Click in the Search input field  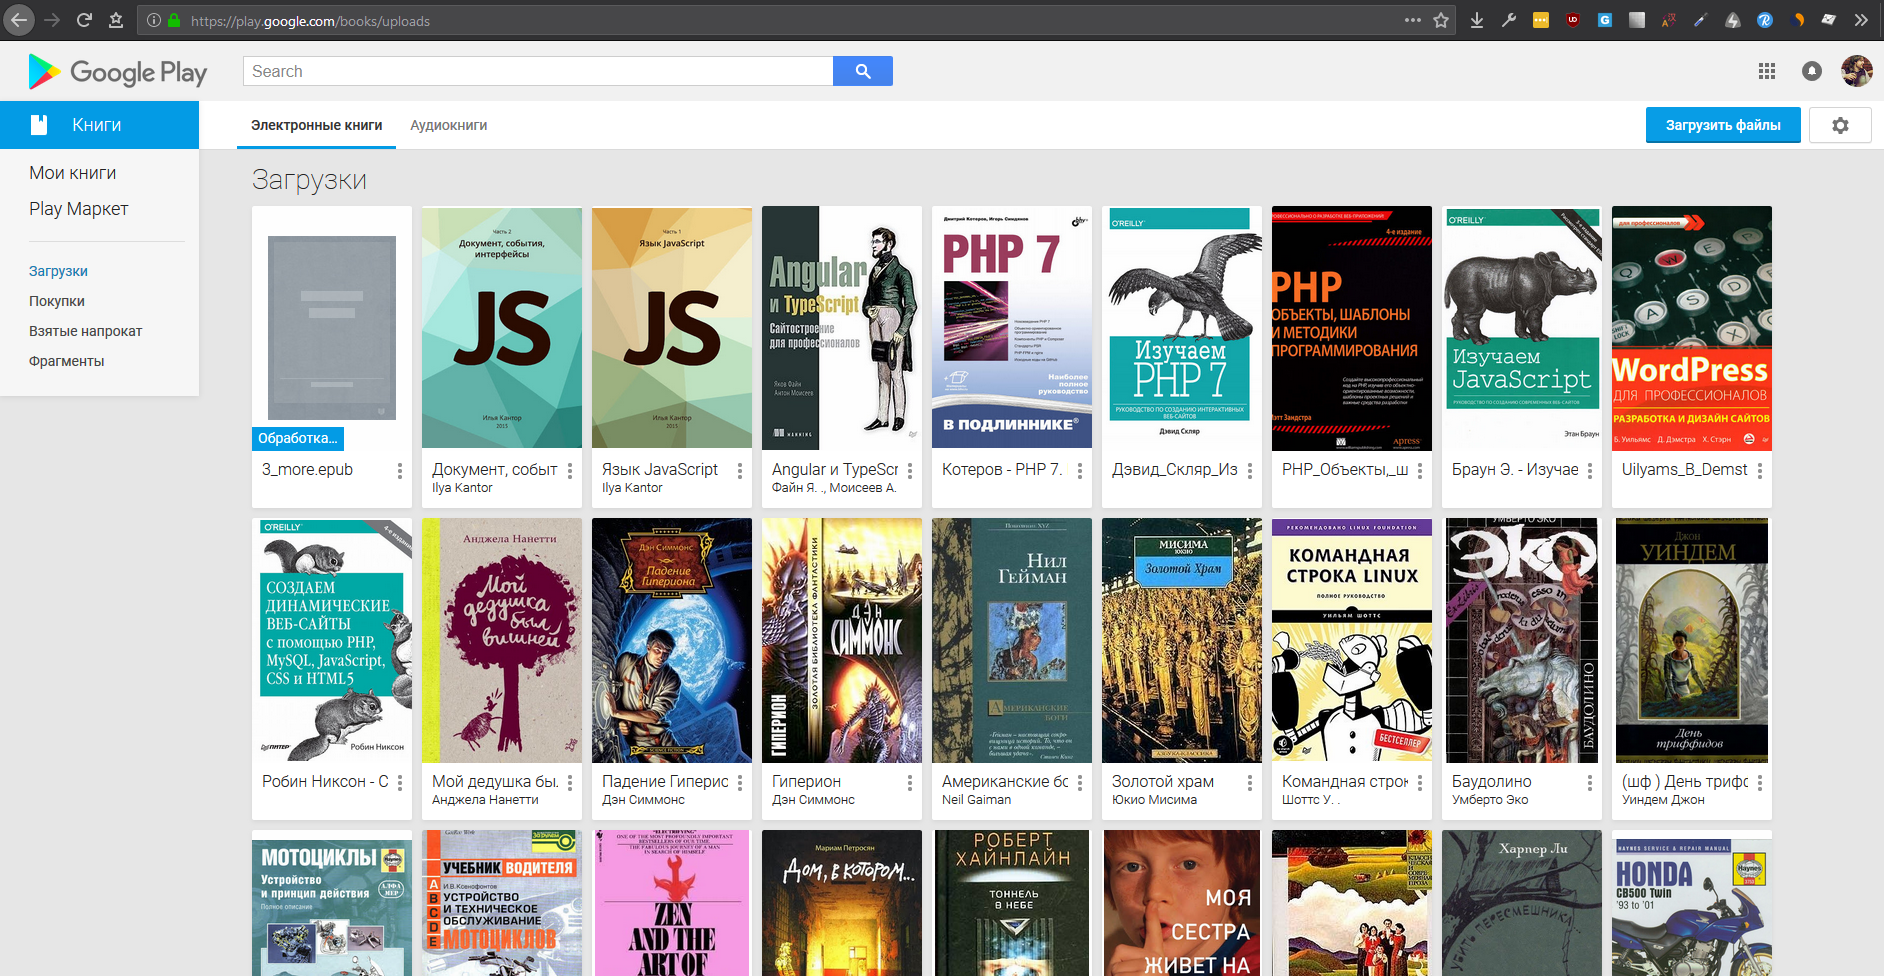click(x=537, y=71)
